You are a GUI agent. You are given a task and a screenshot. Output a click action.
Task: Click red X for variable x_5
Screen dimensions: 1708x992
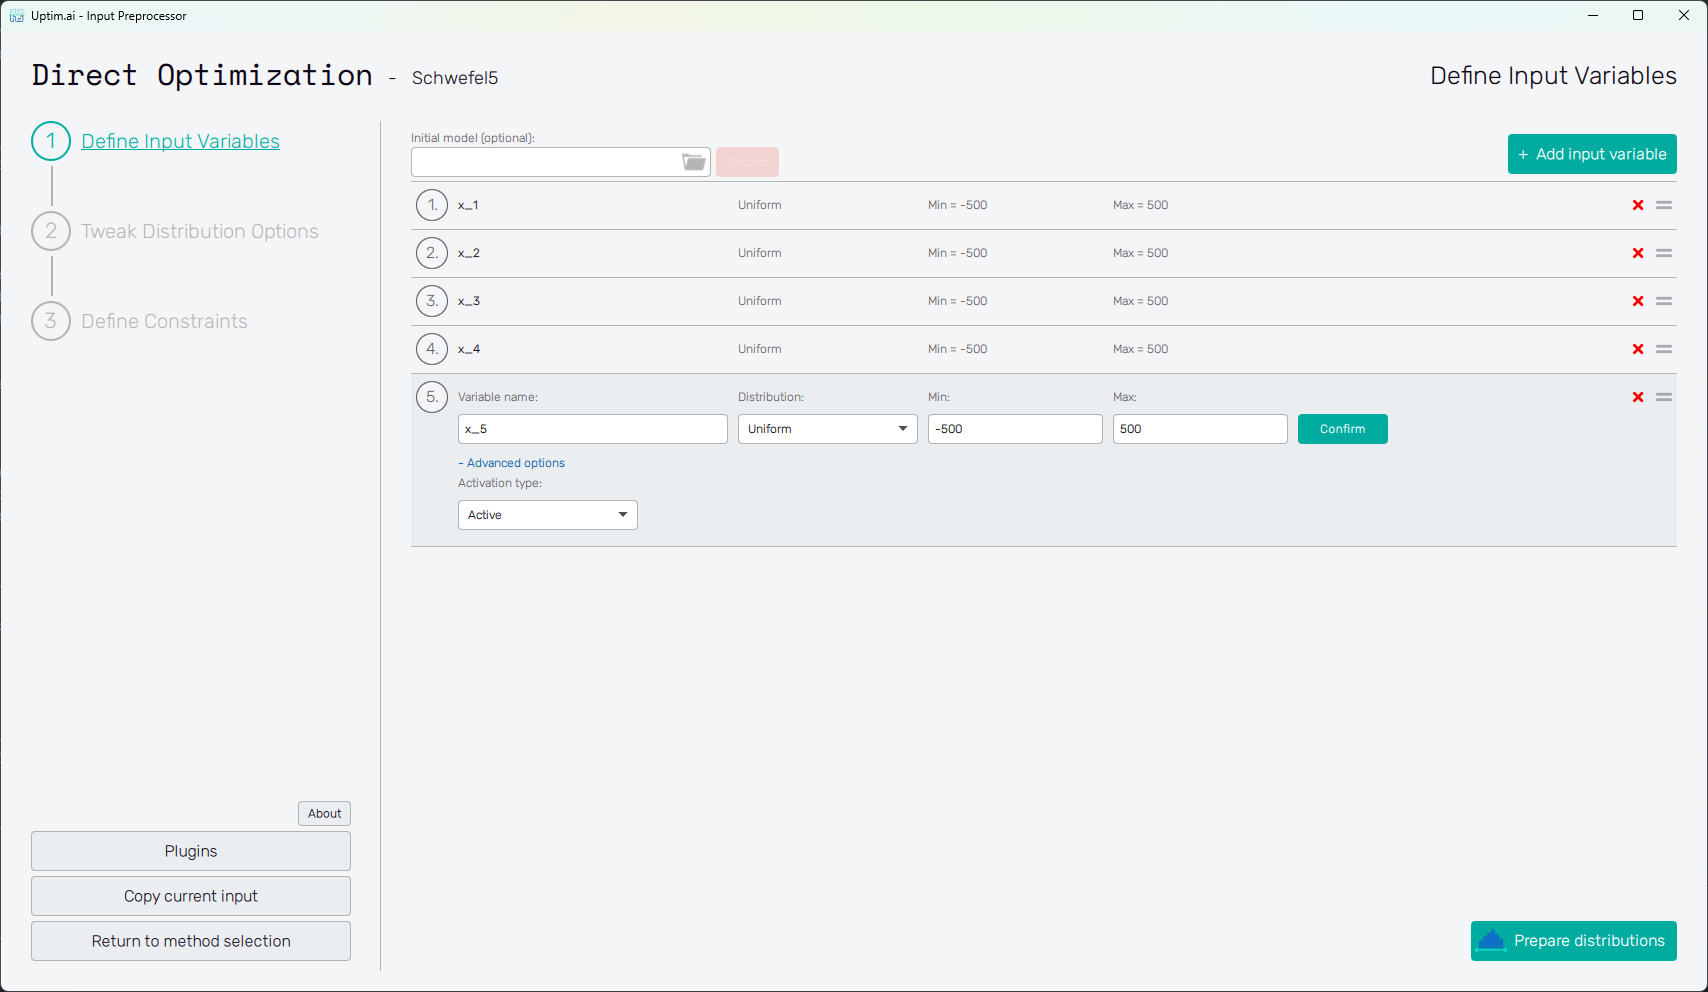point(1638,397)
